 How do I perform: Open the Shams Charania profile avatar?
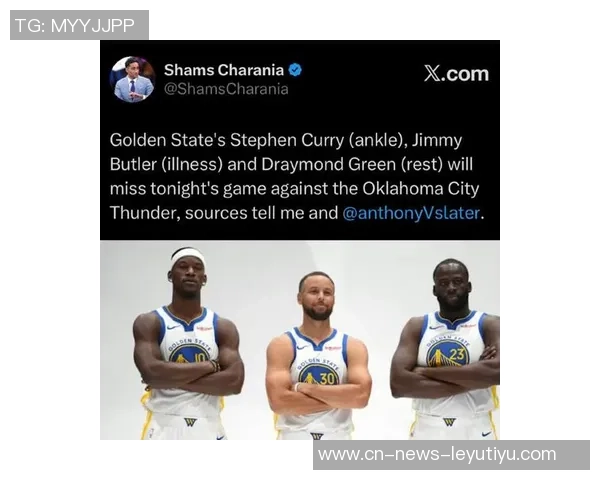coord(132,79)
